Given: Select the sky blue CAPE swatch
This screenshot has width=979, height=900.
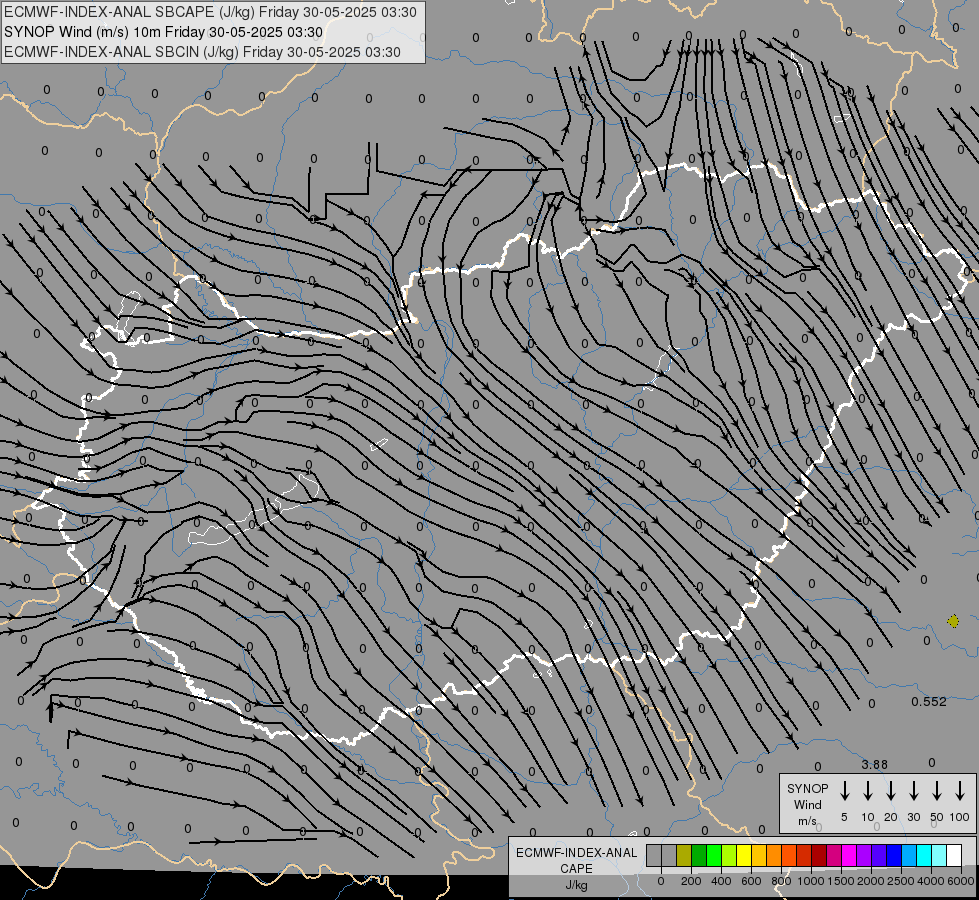Looking at the screenshot, I should point(908,855).
